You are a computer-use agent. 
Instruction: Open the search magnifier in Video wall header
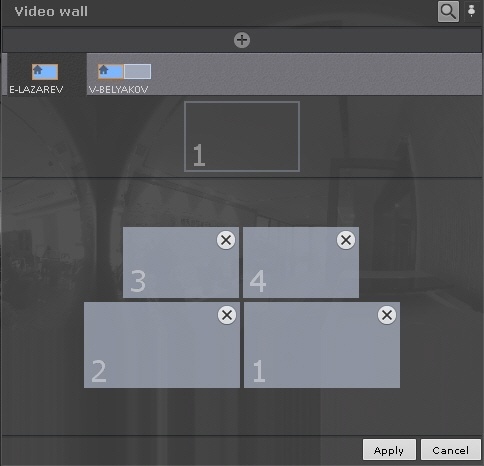coord(448,12)
